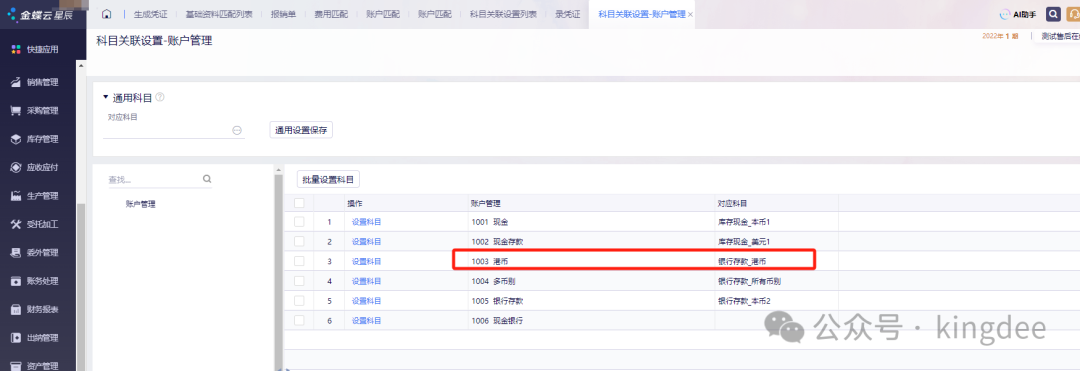Viewport: 1080px width, 371px height.
Task: Switch to the 生成凭证 tab
Action: pos(151,14)
